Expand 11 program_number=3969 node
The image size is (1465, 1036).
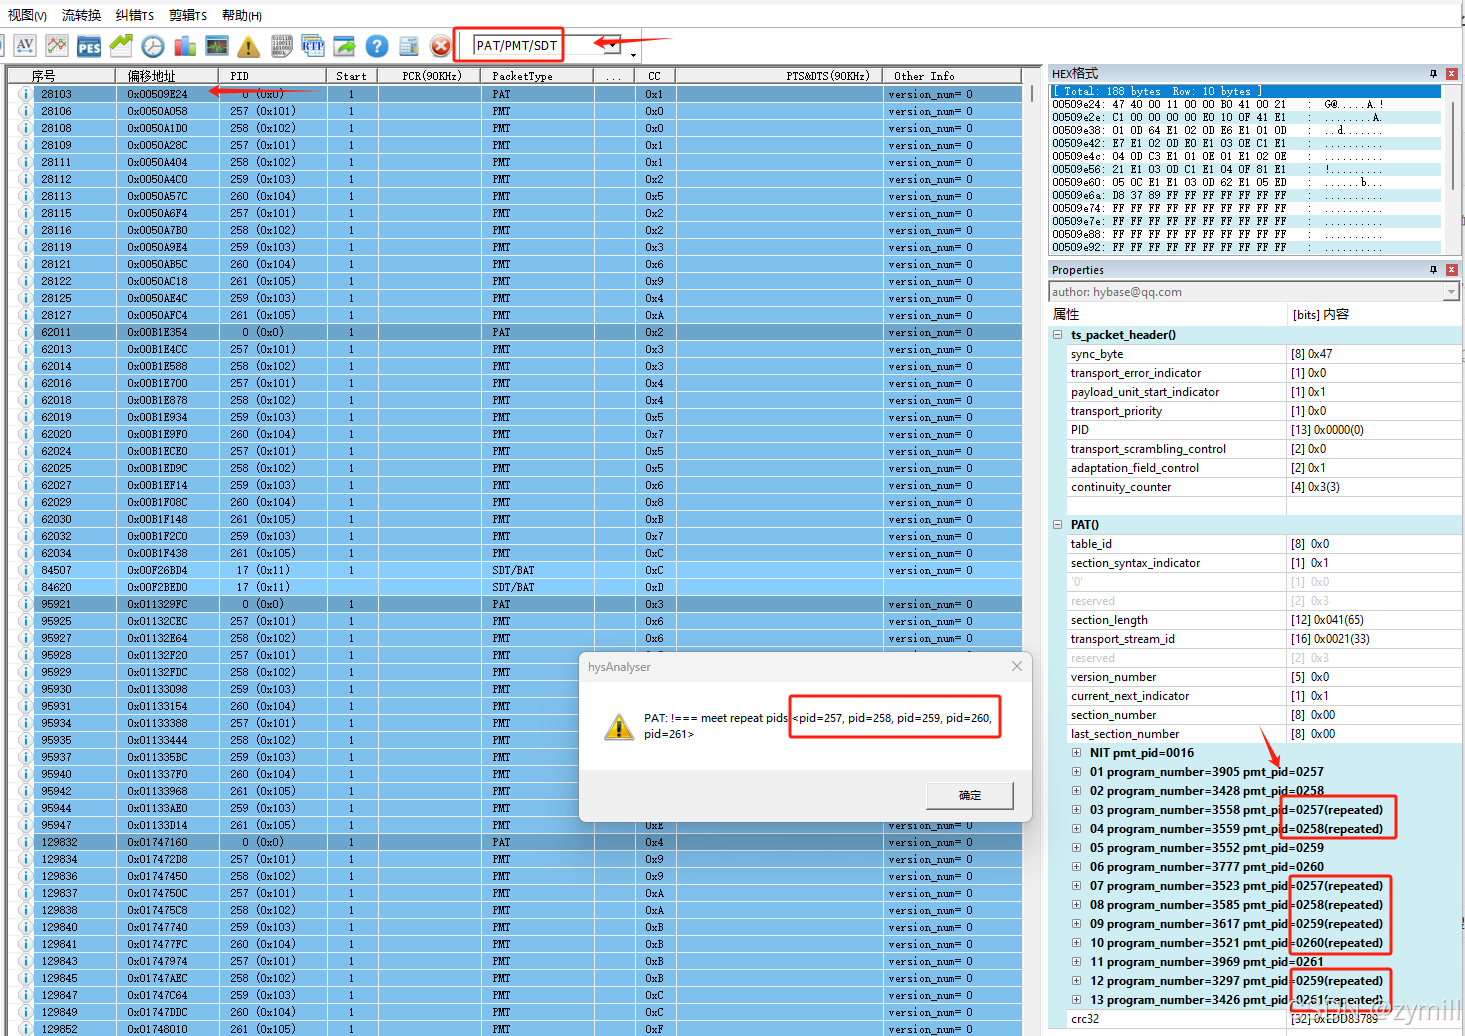1077,962
